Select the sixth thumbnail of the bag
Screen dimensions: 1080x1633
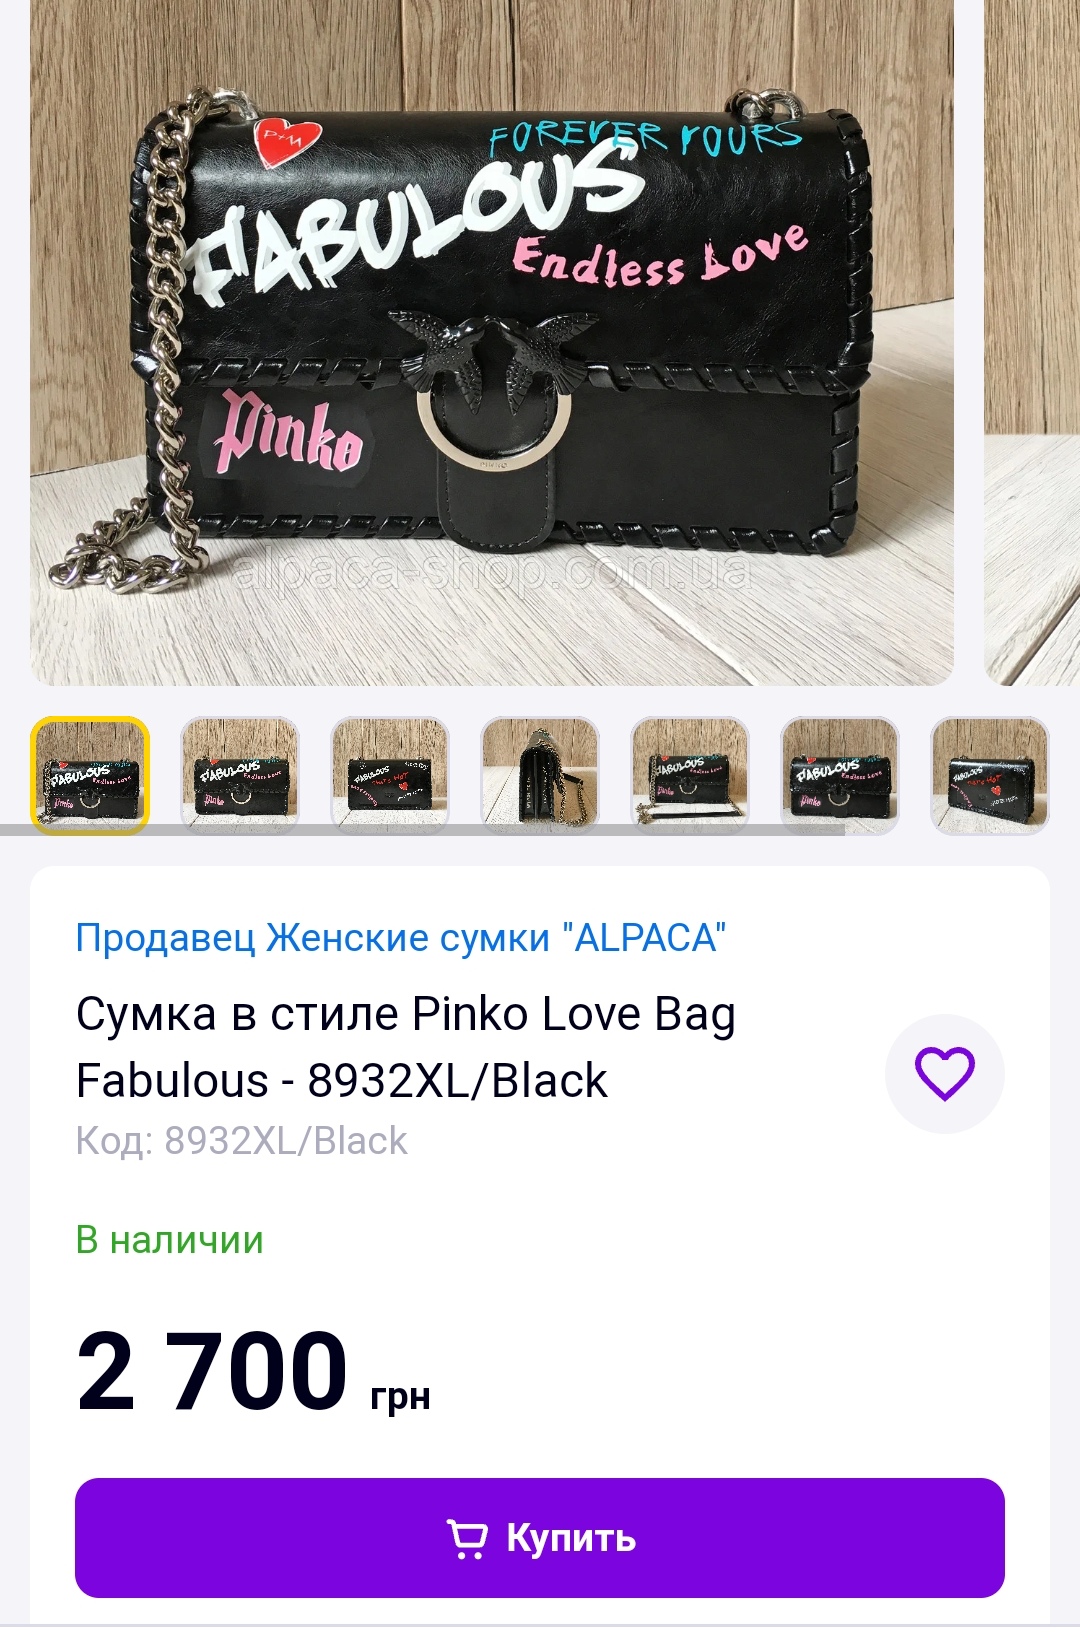point(840,776)
